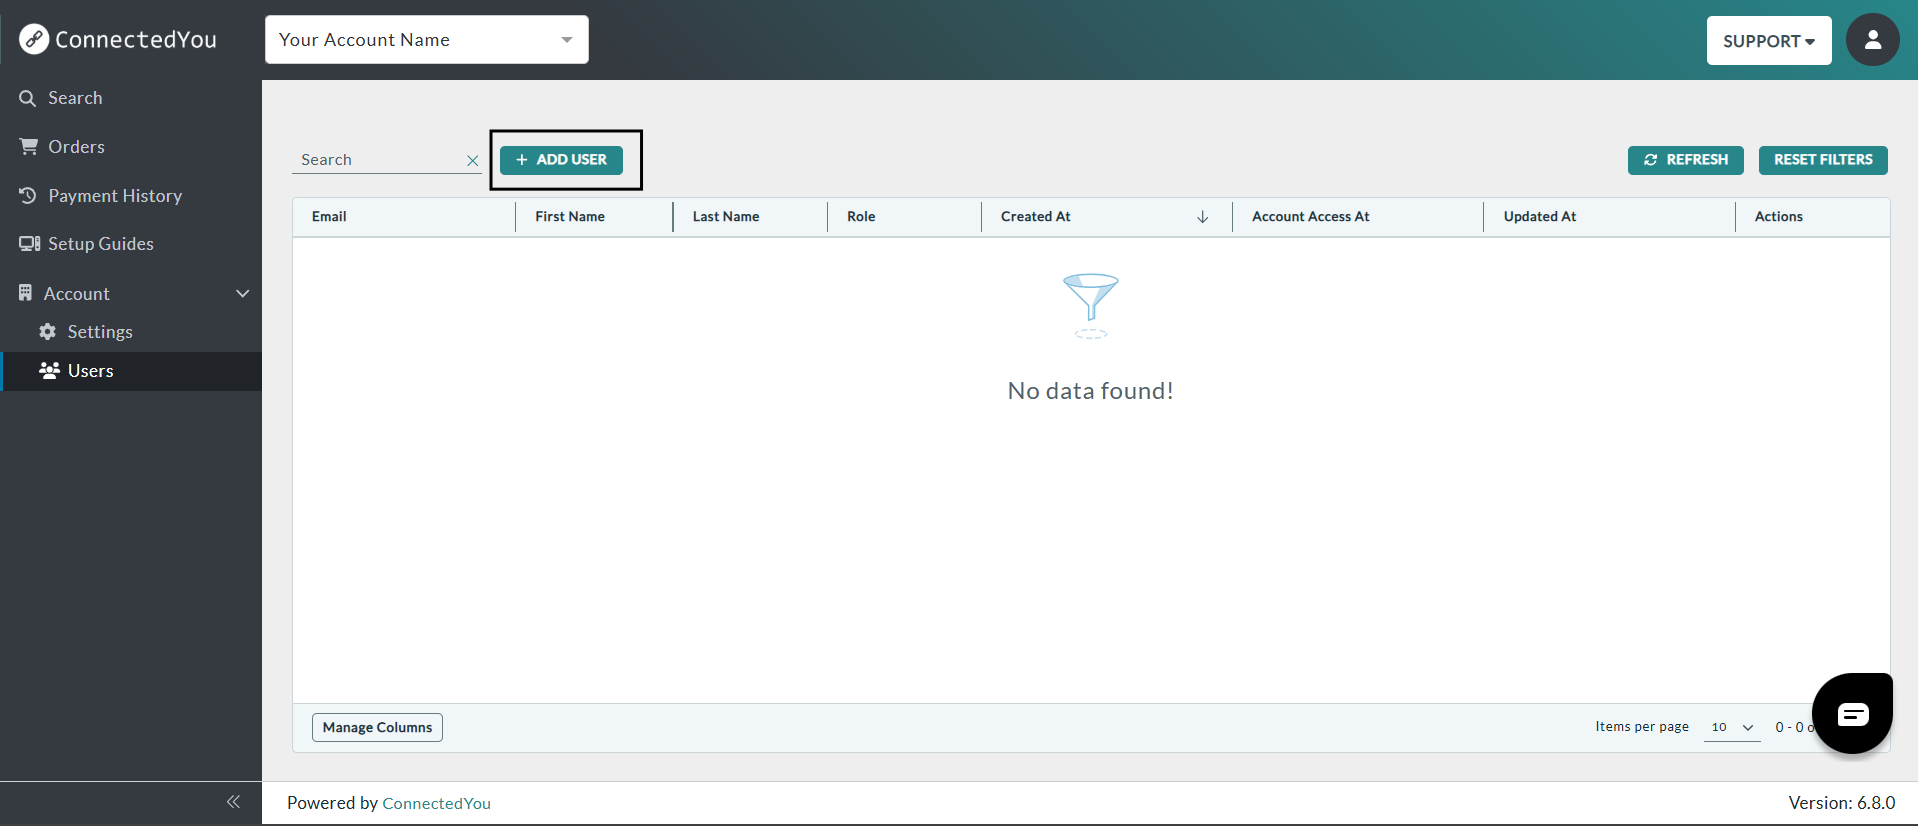
Task: Open Setup Guides in sidebar
Action: click(100, 244)
